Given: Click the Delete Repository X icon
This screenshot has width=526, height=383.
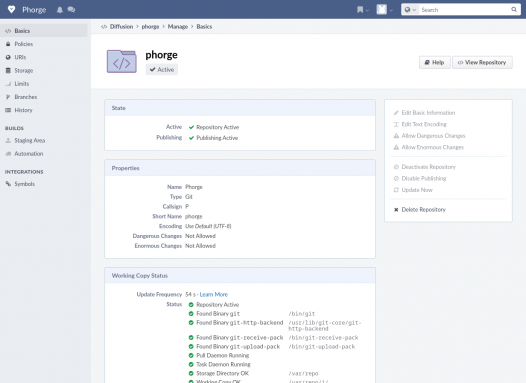Looking at the screenshot, I should coord(396,210).
